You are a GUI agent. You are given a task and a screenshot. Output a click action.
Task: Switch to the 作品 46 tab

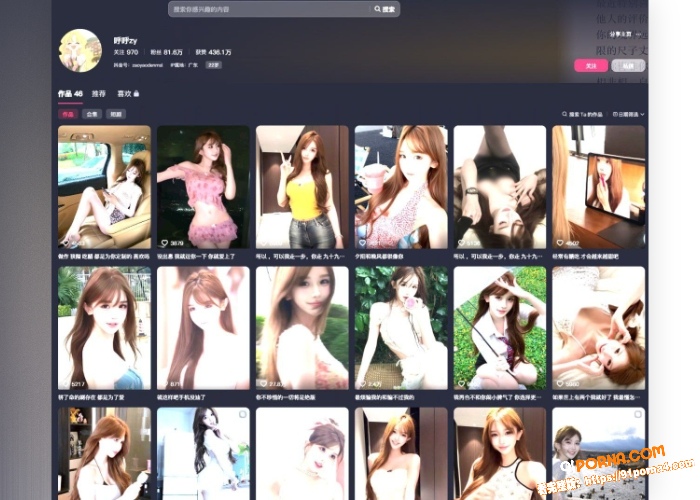(70, 94)
